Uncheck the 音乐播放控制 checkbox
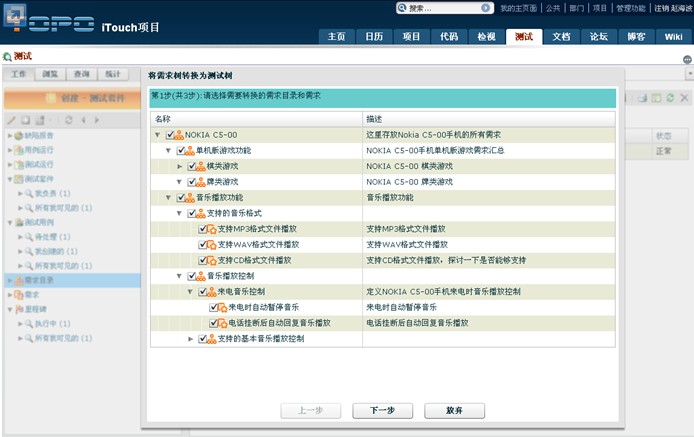The height and width of the screenshot is (437, 694). (192, 276)
